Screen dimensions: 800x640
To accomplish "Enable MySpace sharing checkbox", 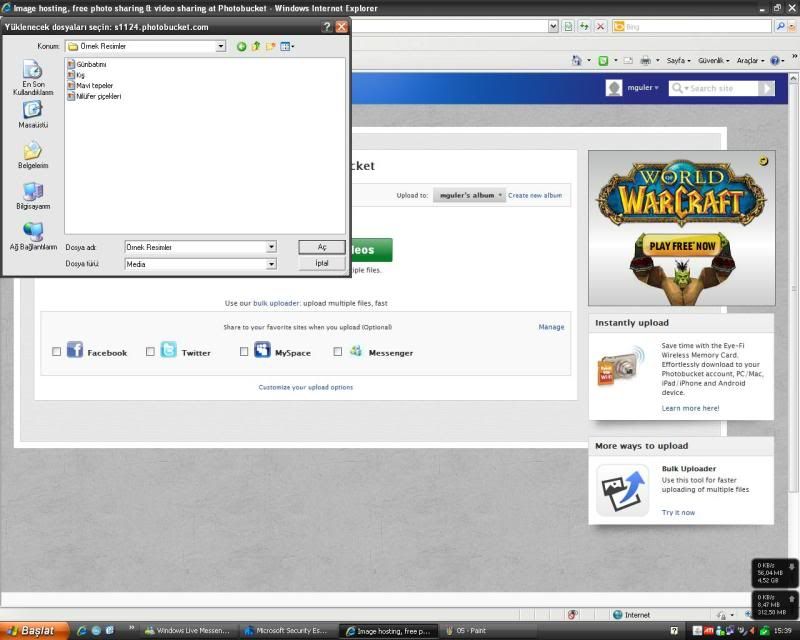I will click(244, 352).
